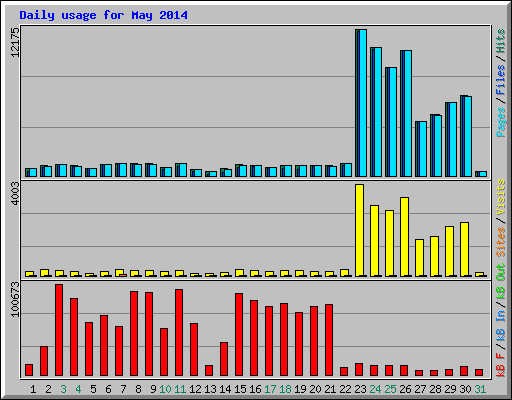Click the short red kB bar for day 13
The image size is (512, 400).
tap(209, 371)
